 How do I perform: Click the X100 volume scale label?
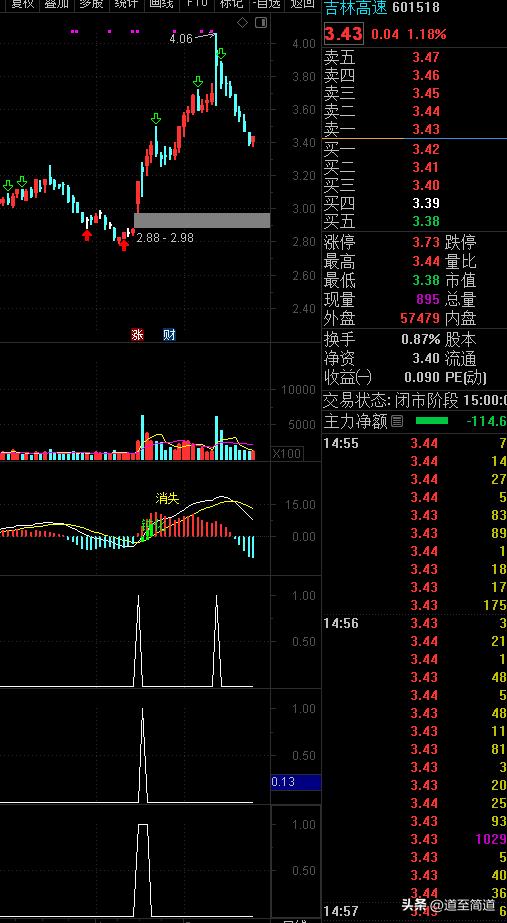tap(287, 453)
